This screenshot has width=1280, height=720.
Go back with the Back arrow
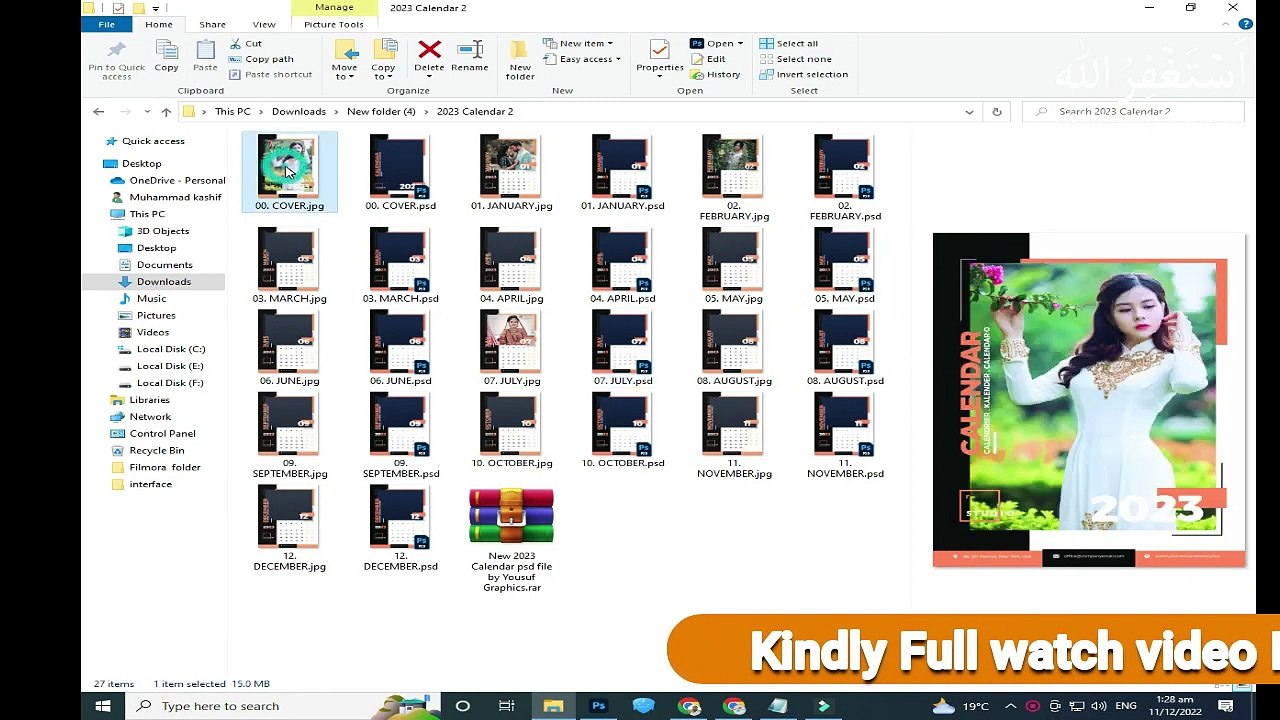pyautogui.click(x=98, y=112)
